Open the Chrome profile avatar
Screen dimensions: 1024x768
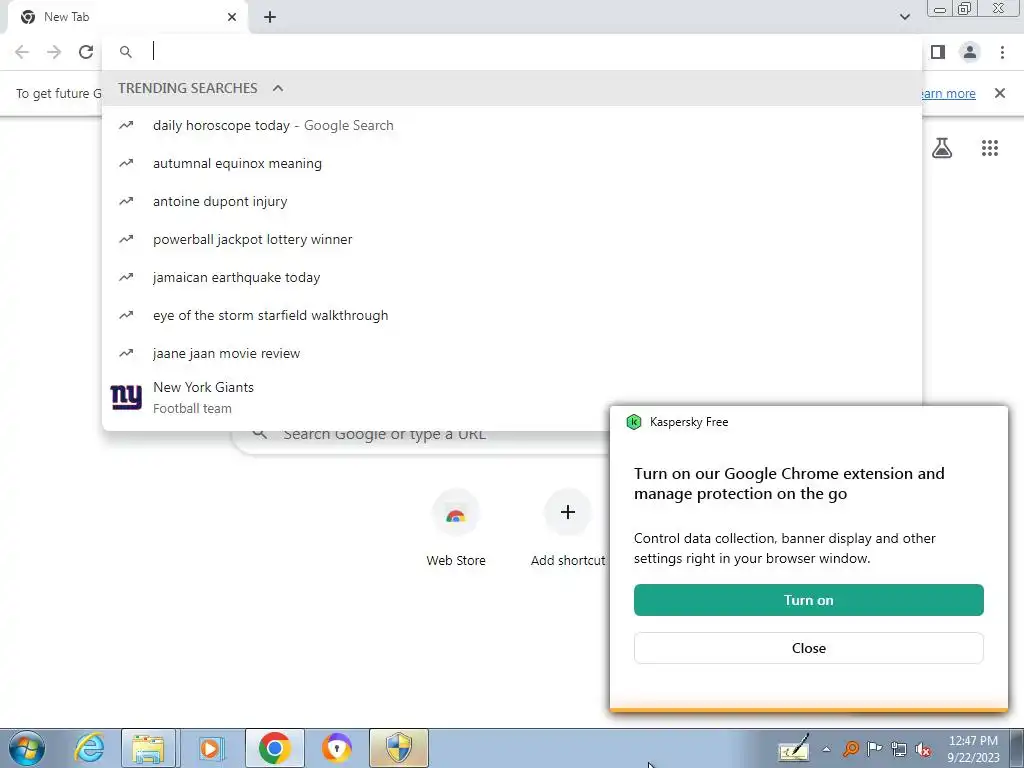coord(970,52)
